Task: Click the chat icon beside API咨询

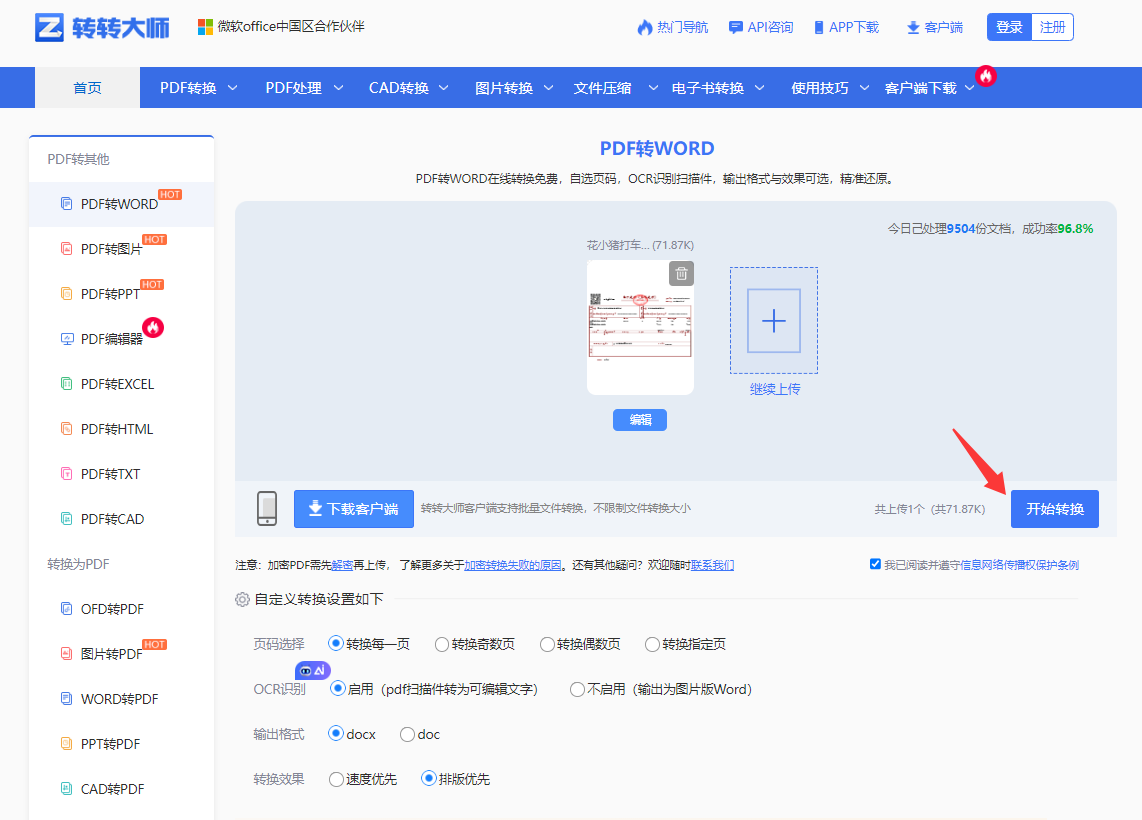Action: 736,28
